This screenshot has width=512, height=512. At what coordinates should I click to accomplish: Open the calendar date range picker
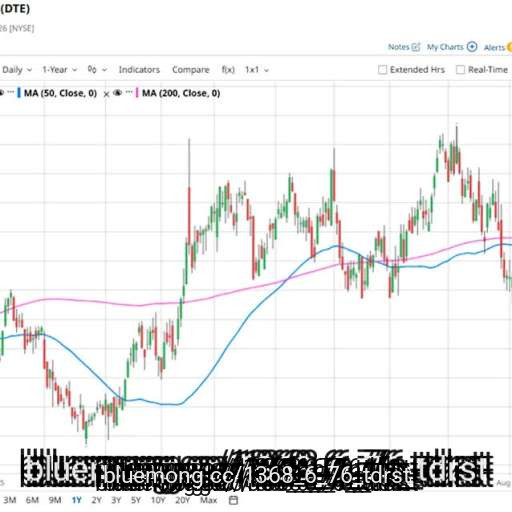pos(234,500)
